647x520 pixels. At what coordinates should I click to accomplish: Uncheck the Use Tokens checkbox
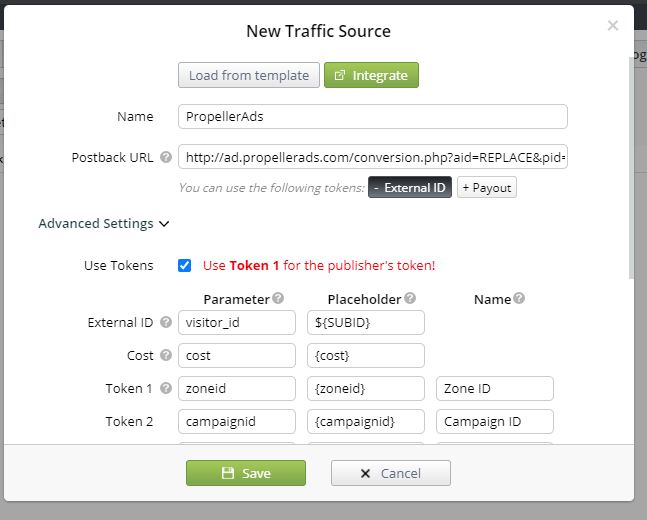[184, 265]
